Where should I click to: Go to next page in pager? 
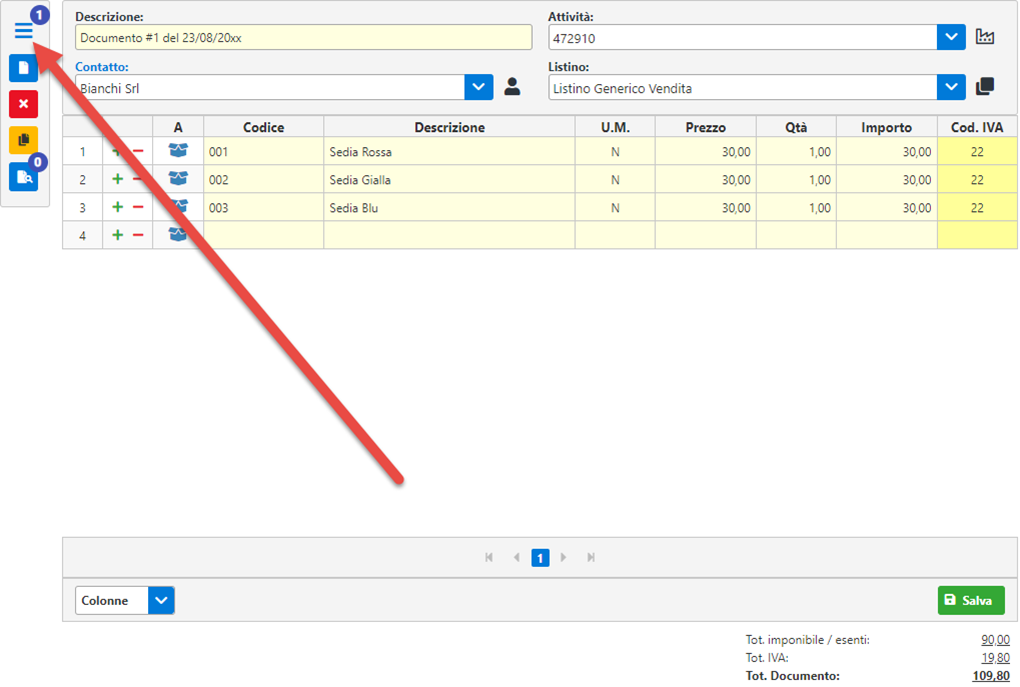(563, 558)
